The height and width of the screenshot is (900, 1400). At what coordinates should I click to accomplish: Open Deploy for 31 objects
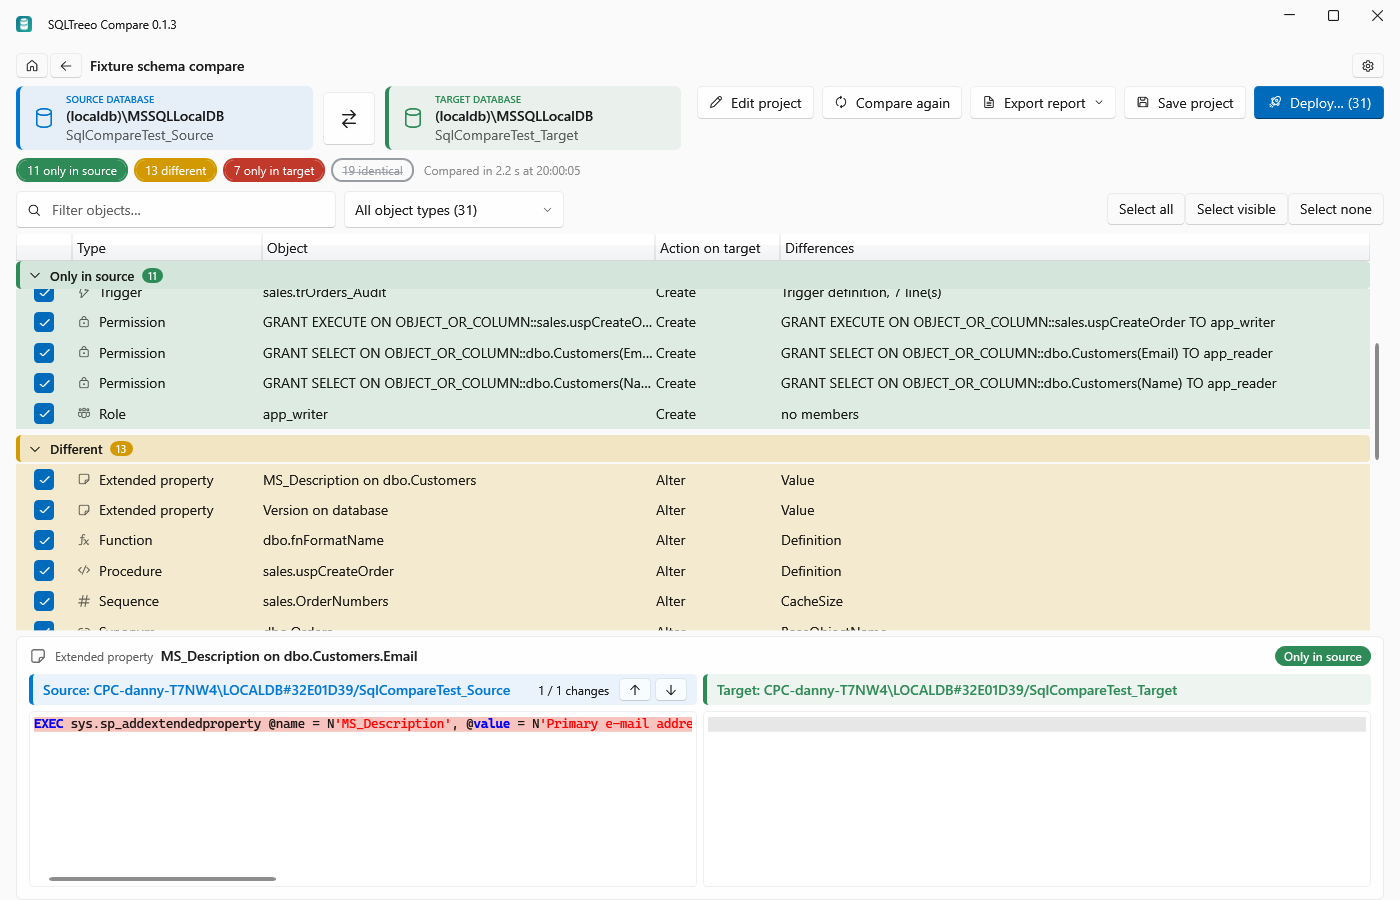tap(1319, 103)
